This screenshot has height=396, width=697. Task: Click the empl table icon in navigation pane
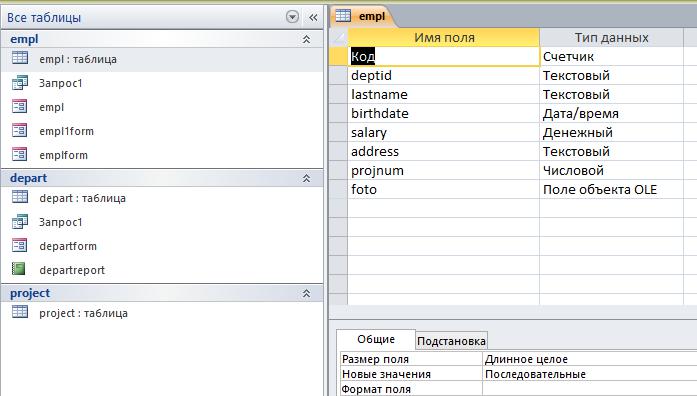[20, 57]
